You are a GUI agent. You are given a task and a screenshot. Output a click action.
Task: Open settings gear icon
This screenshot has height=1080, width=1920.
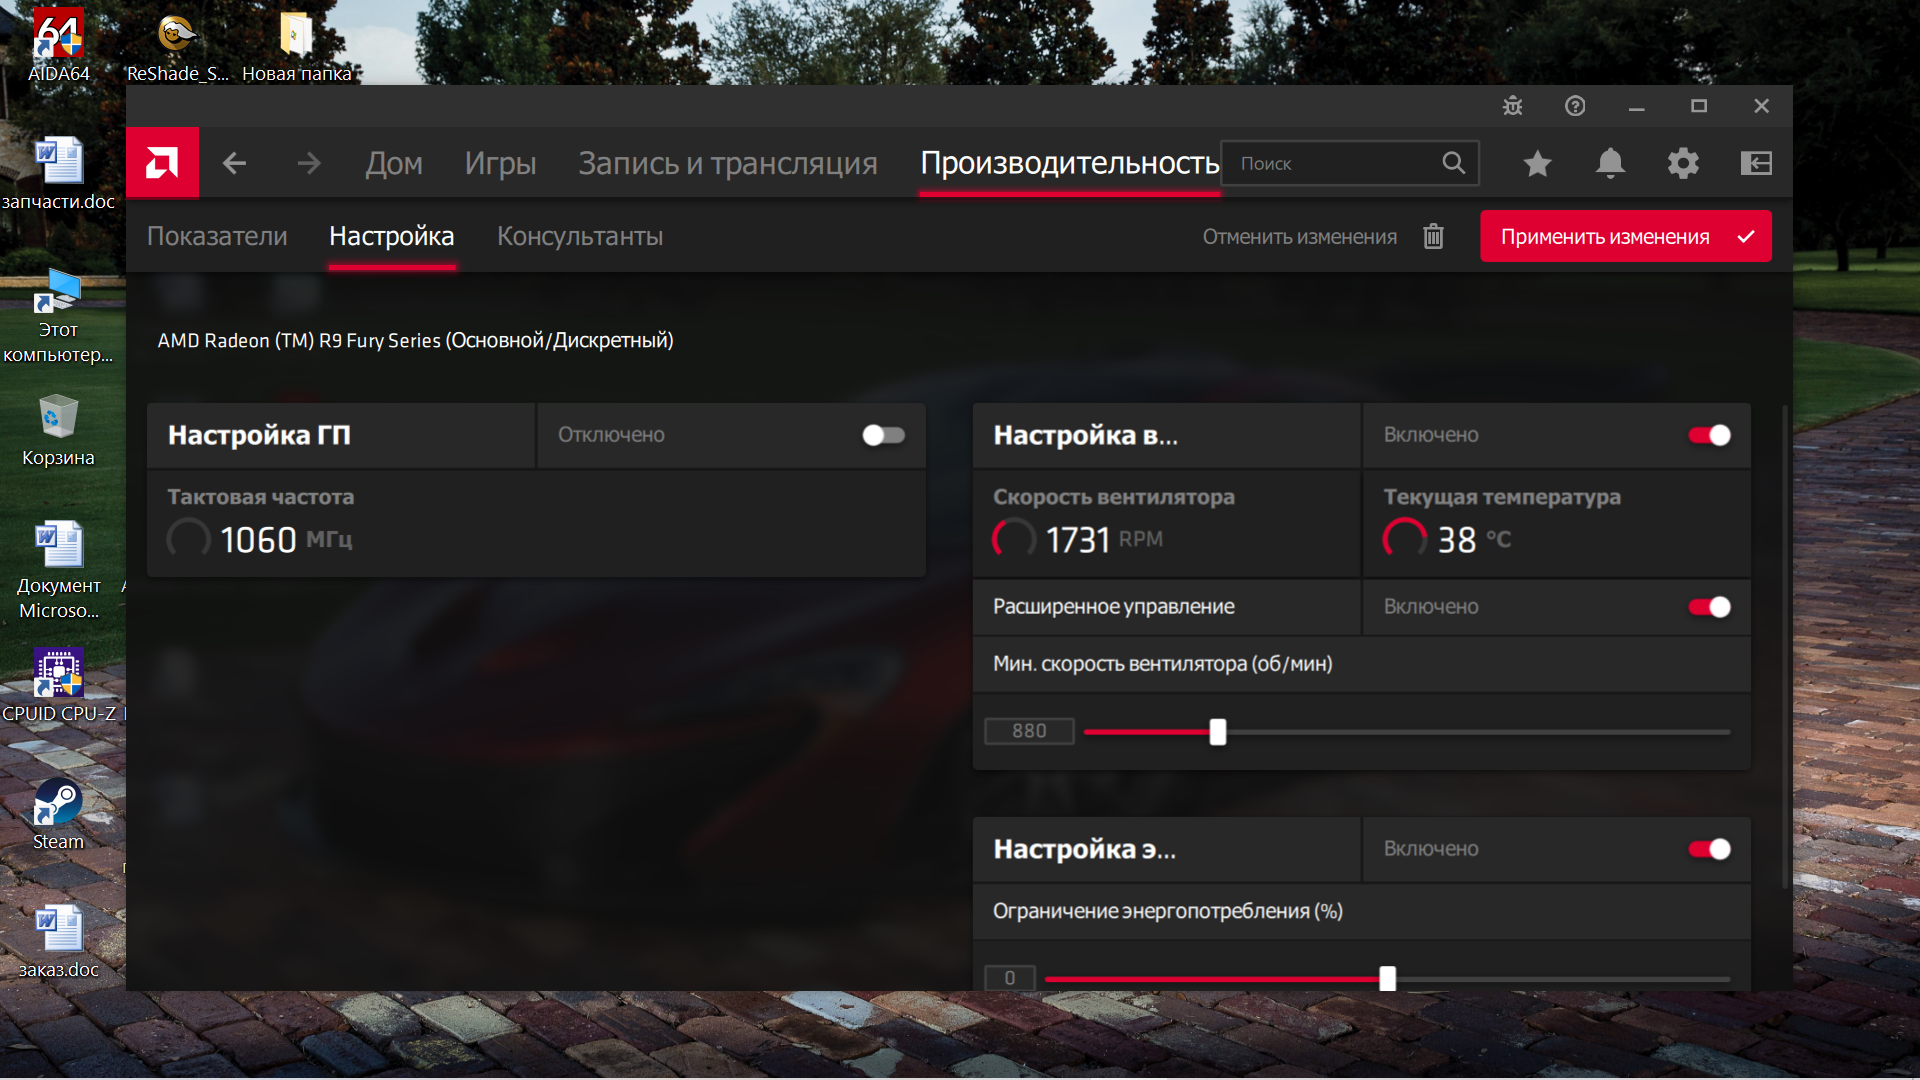[x=1683, y=163]
